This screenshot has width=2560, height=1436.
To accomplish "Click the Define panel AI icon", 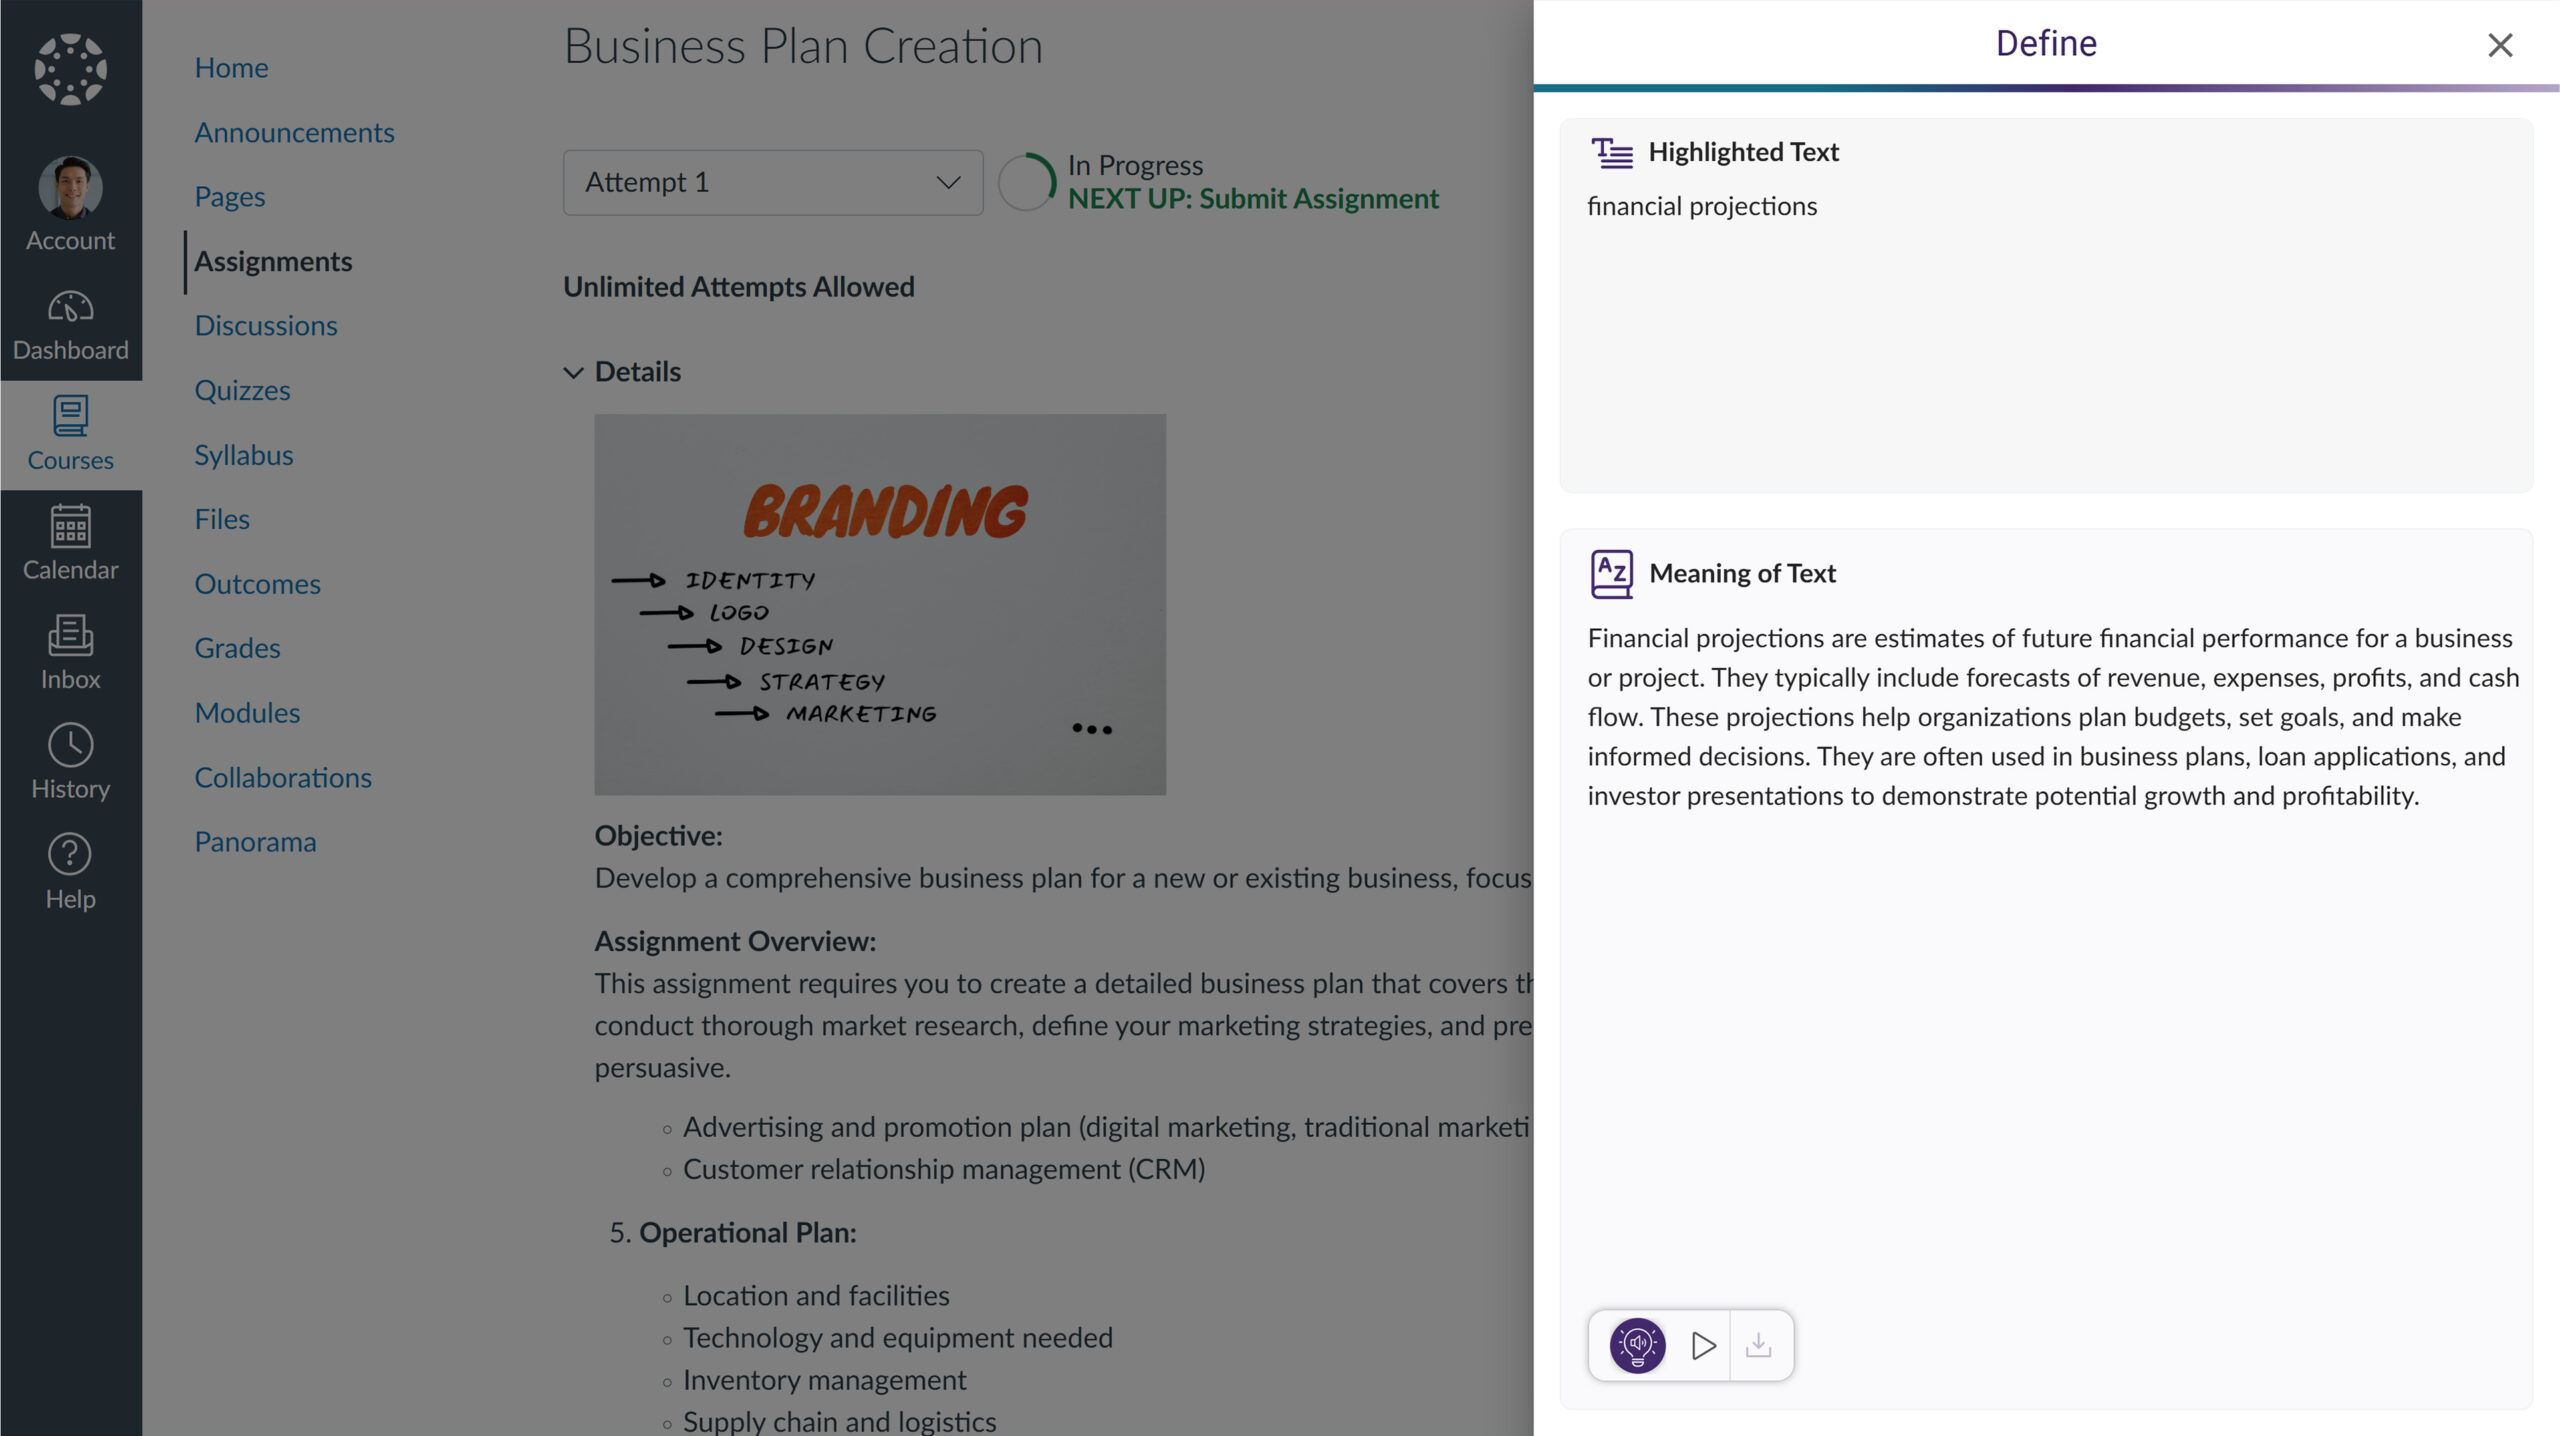I will [x=1635, y=1345].
